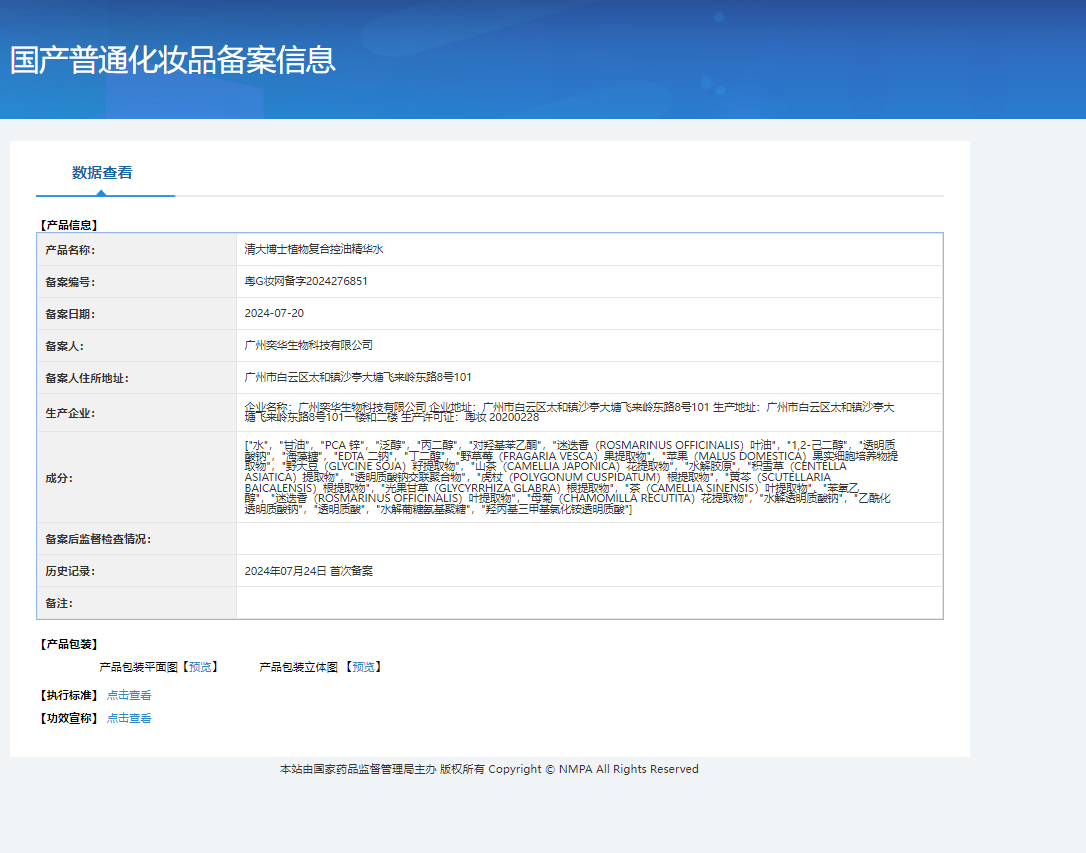This screenshot has height=853, width=1086.
Task: Click the 成分 ingredients list text
Action: pos(570,477)
